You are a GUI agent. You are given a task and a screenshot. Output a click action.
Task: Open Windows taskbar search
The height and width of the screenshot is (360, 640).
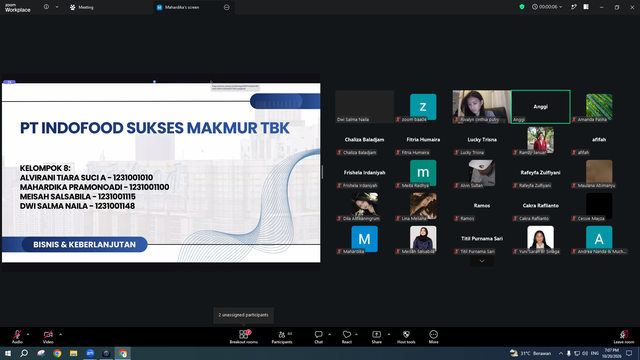click(x=24, y=353)
